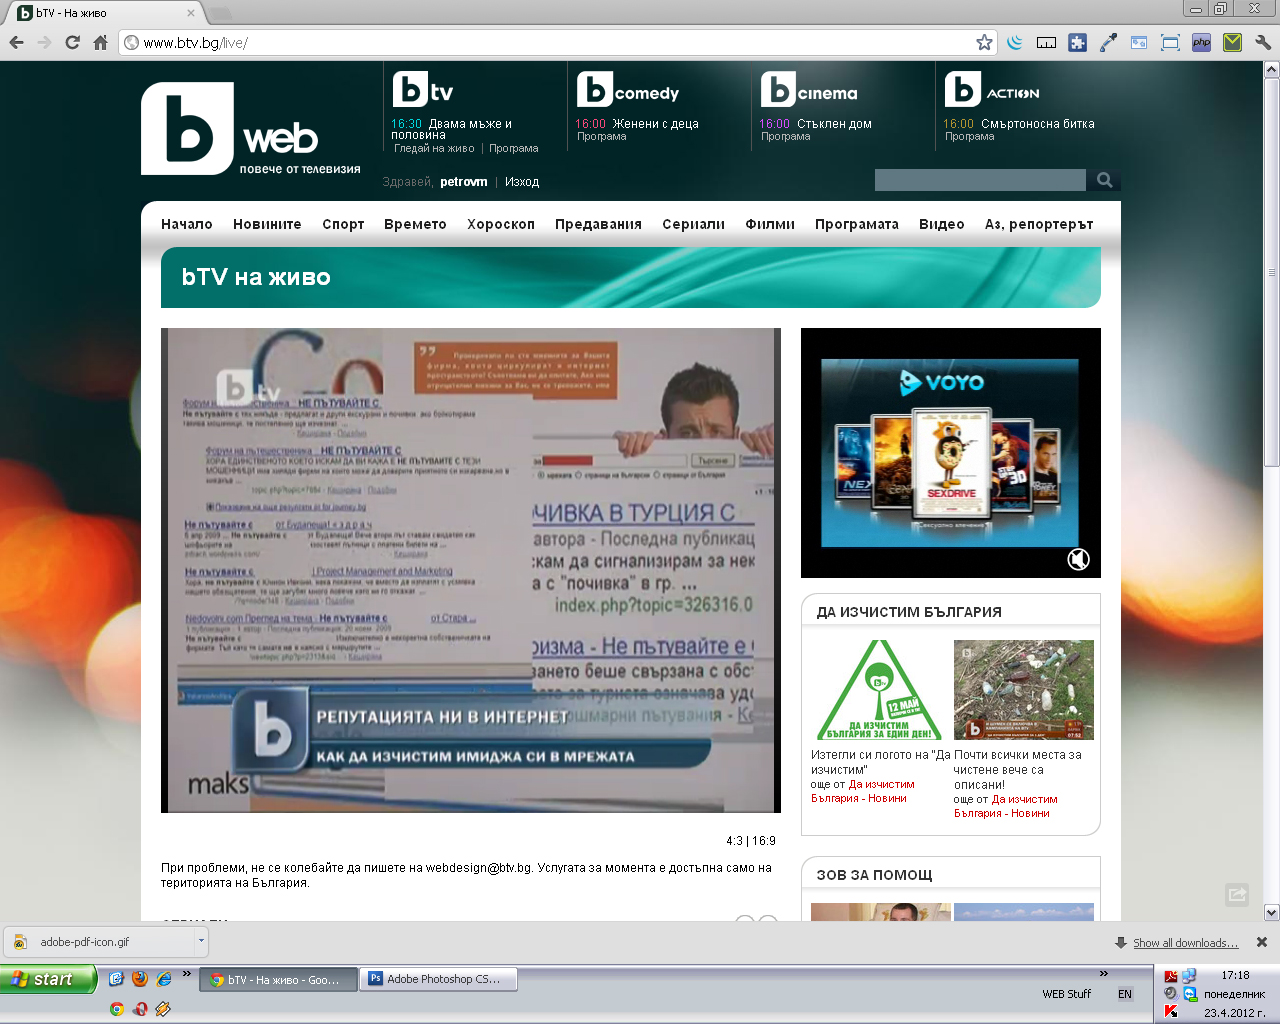Image resolution: width=1280 pixels, height=1024 pixels.
Task: Click the VOYO advertisement banner
Action: [951, 453]
